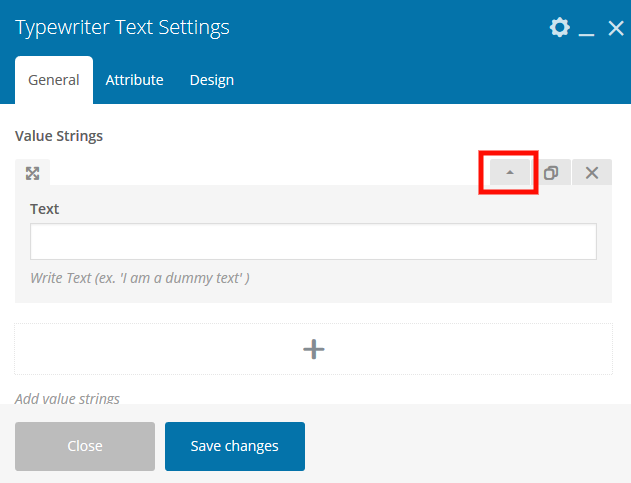This screenshot has width=631, height=483.
Task: Delete the value string item
Action: point(591,173)
